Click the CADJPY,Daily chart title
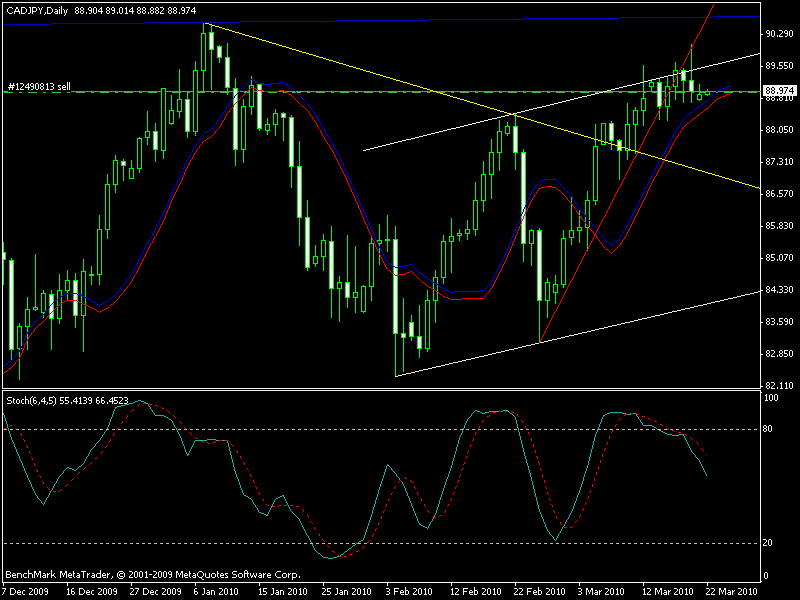This screenshot has width=800, height=600. pos(37,11)
